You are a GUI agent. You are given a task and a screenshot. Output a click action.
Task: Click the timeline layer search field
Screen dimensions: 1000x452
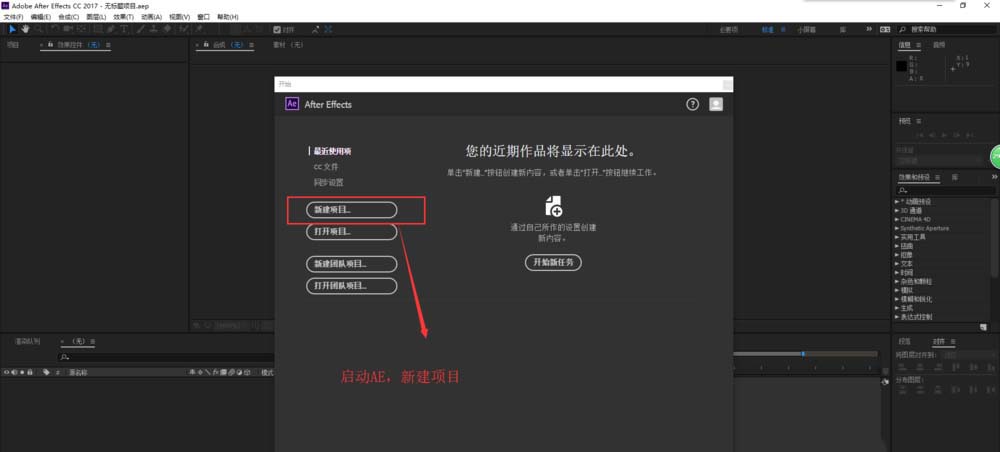click(166, 357)
